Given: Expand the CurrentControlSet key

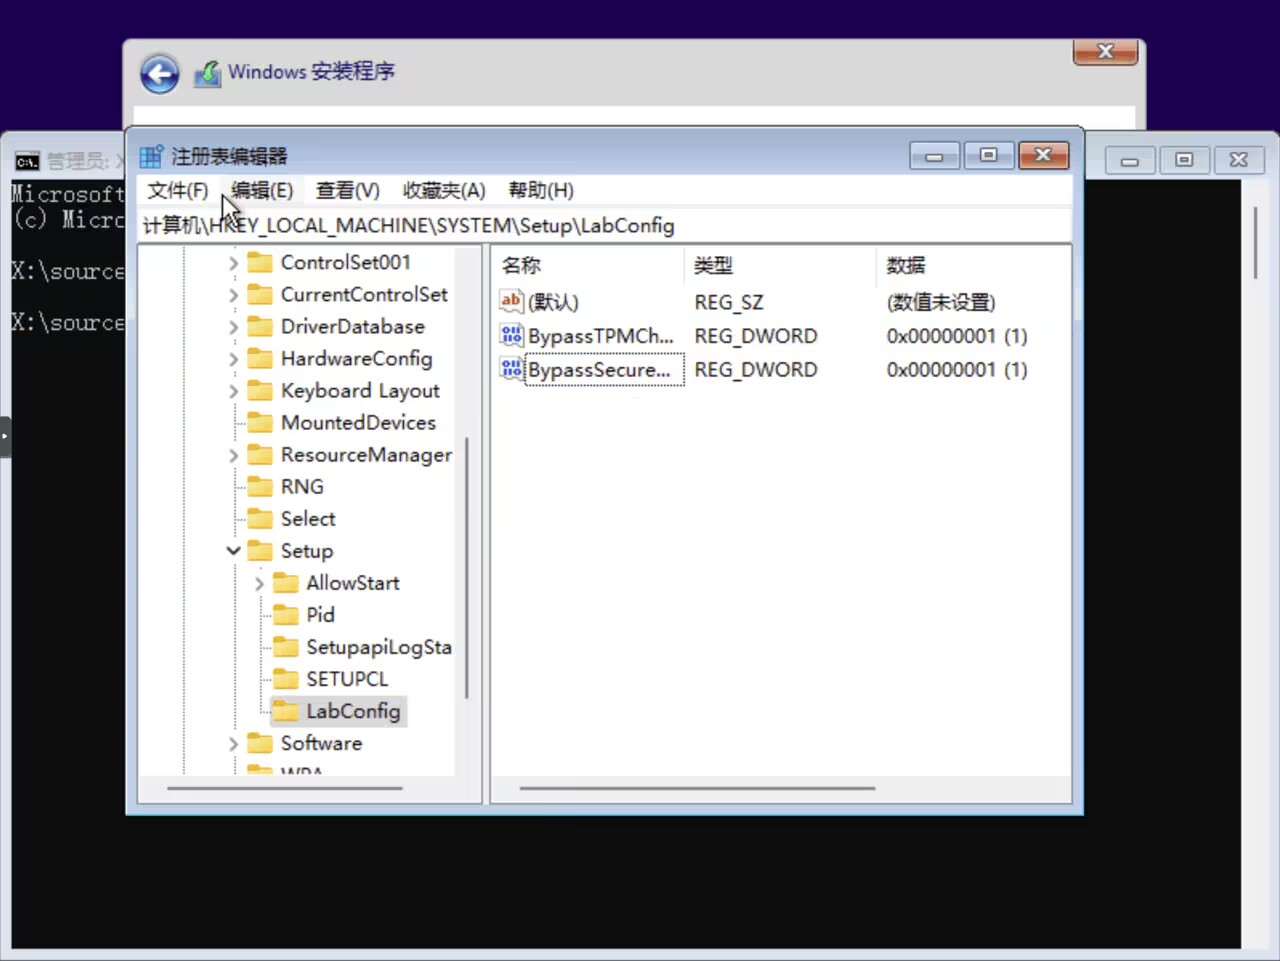Looking at the screenshot, I should pyautogui.click(x=233, y=295).
